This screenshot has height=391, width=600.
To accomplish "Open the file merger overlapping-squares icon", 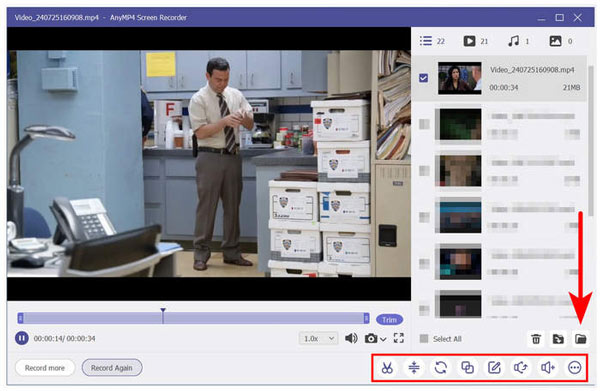I will [467, 368].
